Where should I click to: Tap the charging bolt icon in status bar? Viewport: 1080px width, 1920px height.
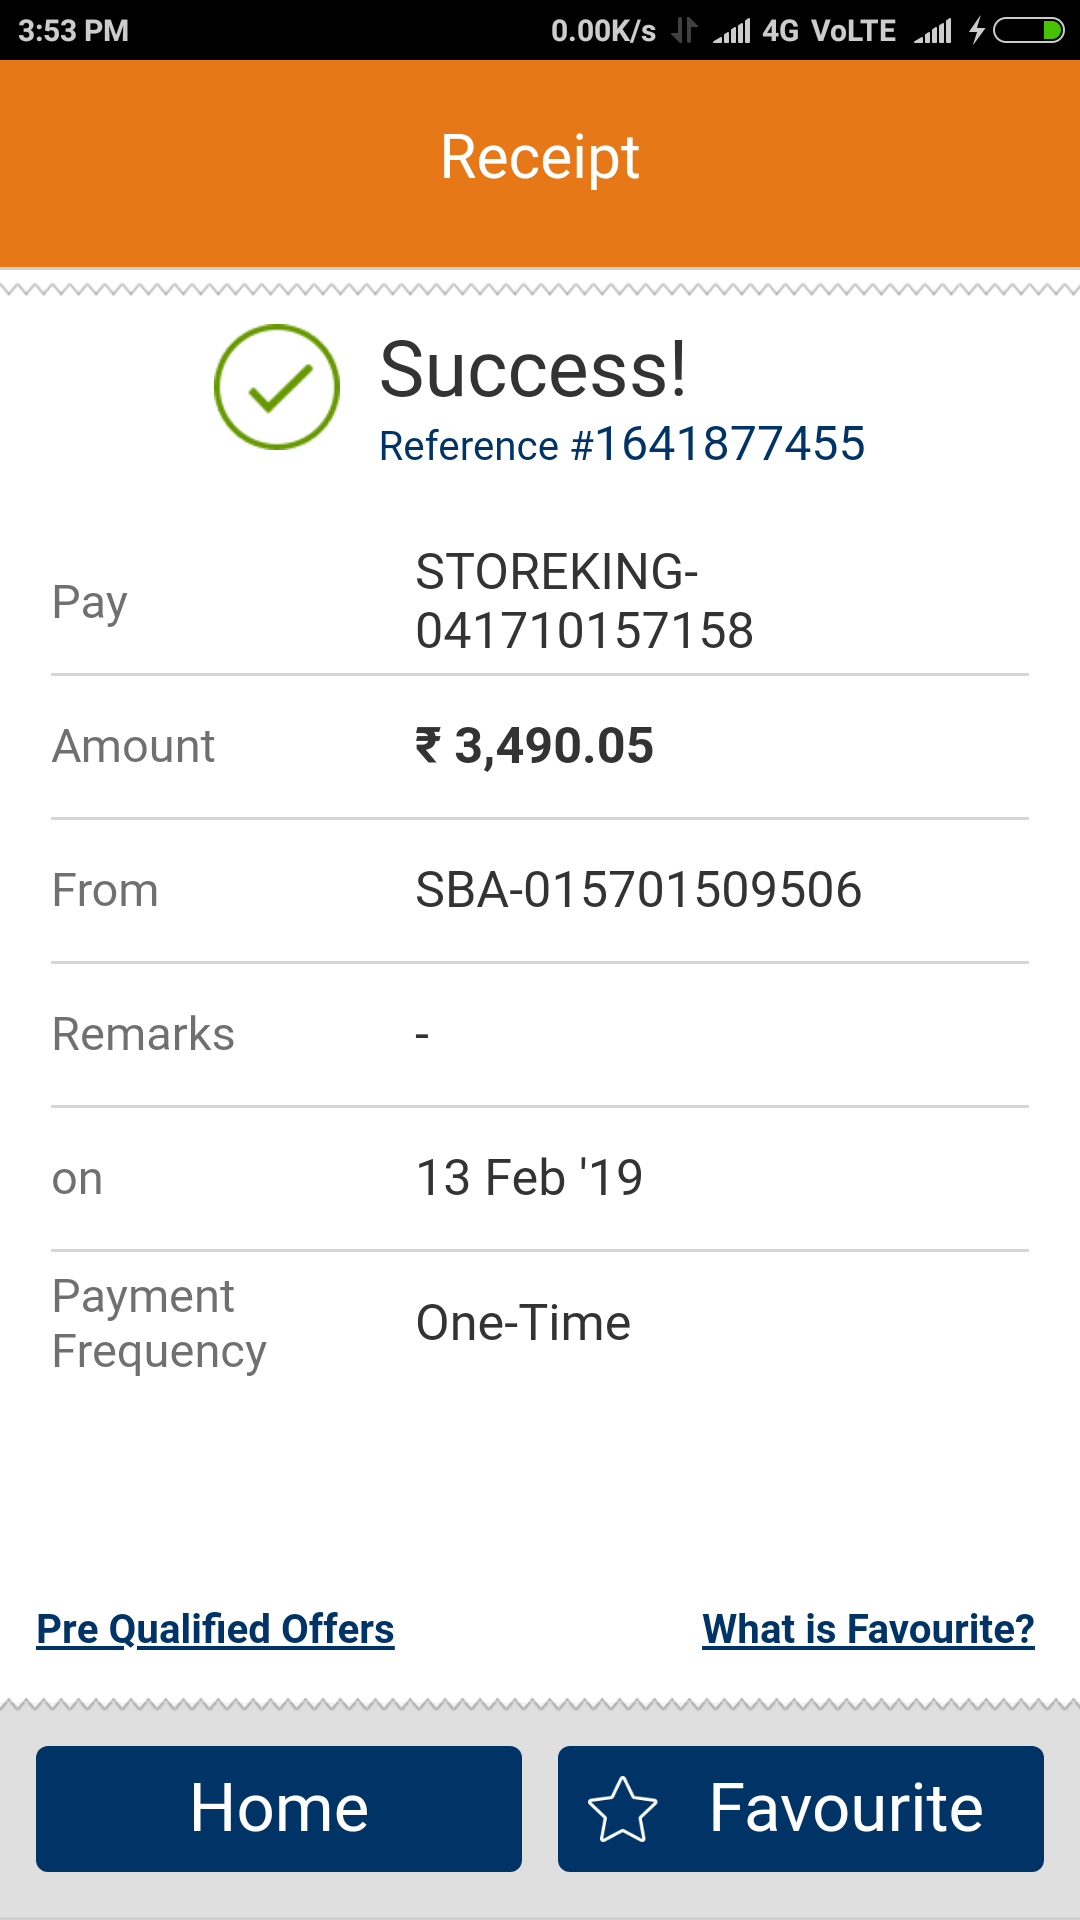[x=977, y=31]
